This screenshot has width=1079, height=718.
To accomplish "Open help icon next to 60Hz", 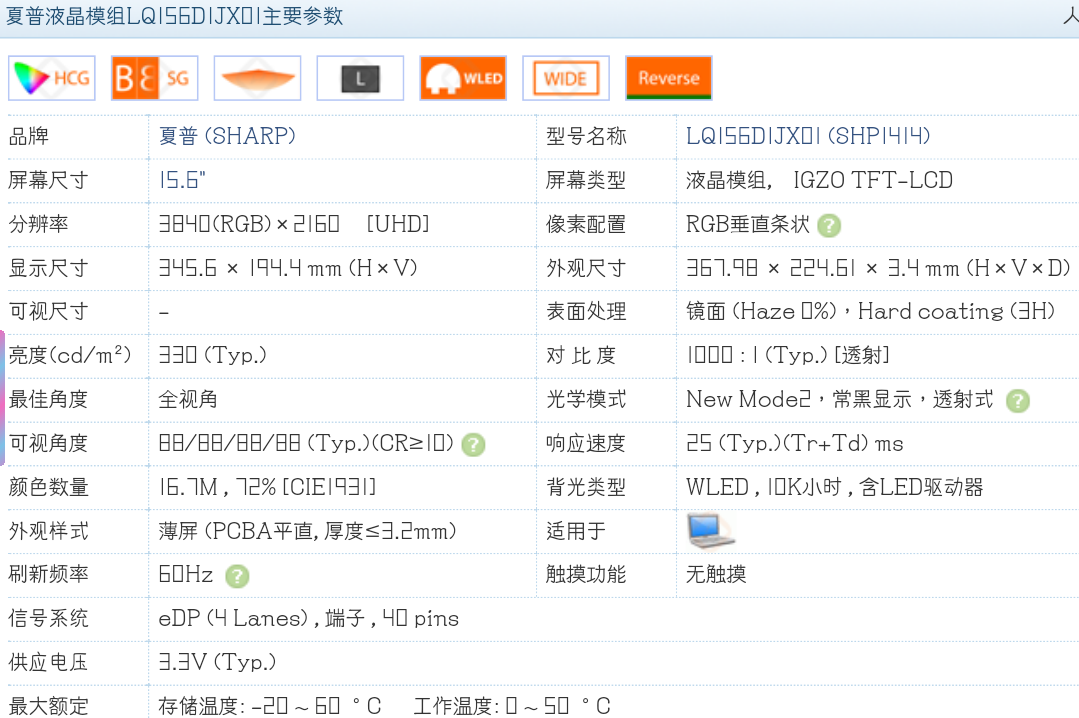I will (237, 576).
